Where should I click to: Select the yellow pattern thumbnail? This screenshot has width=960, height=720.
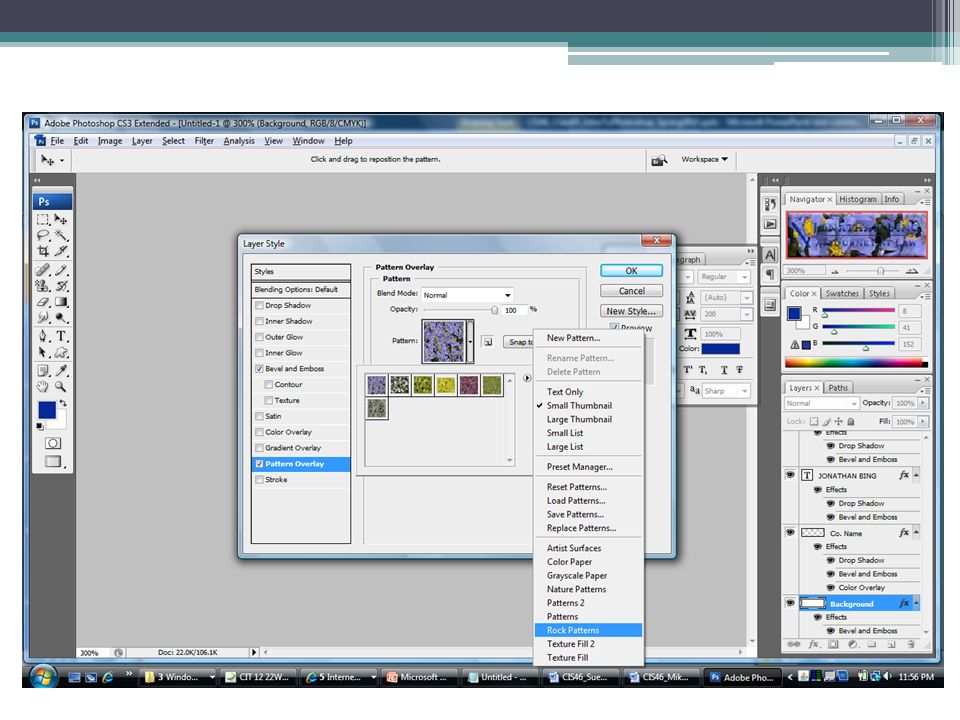(x=446, y=385)
